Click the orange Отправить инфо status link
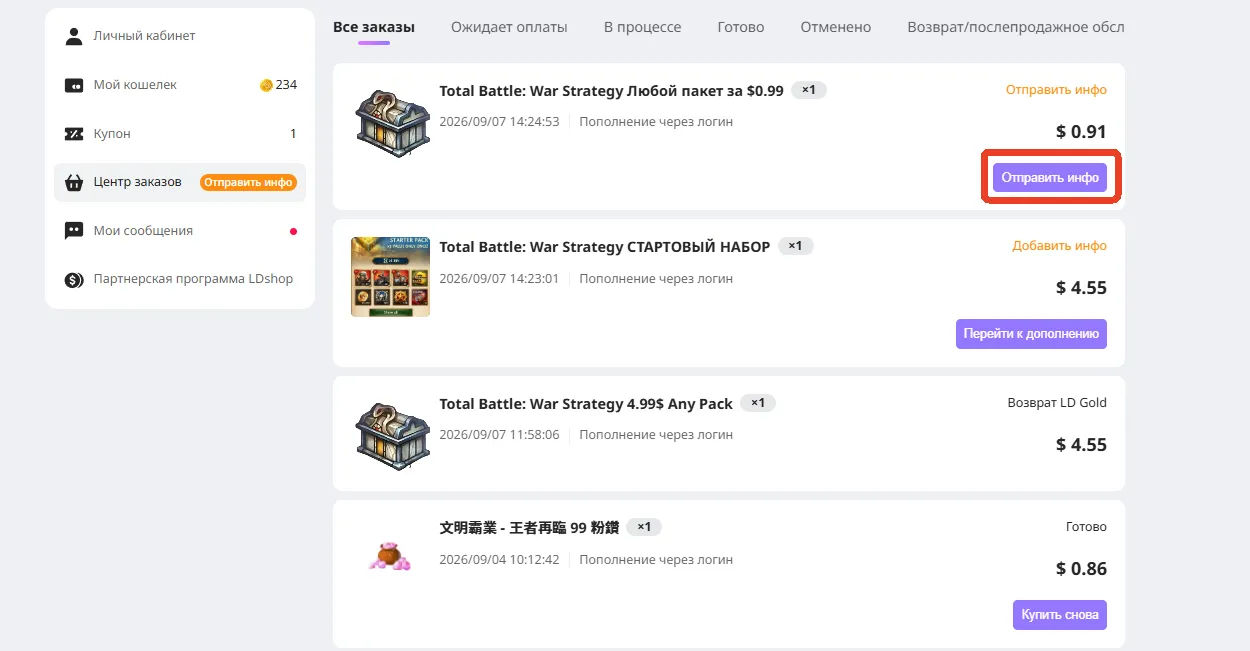Image resolution: width=1250 pixels, height=651 pixels. (1056, 90)
